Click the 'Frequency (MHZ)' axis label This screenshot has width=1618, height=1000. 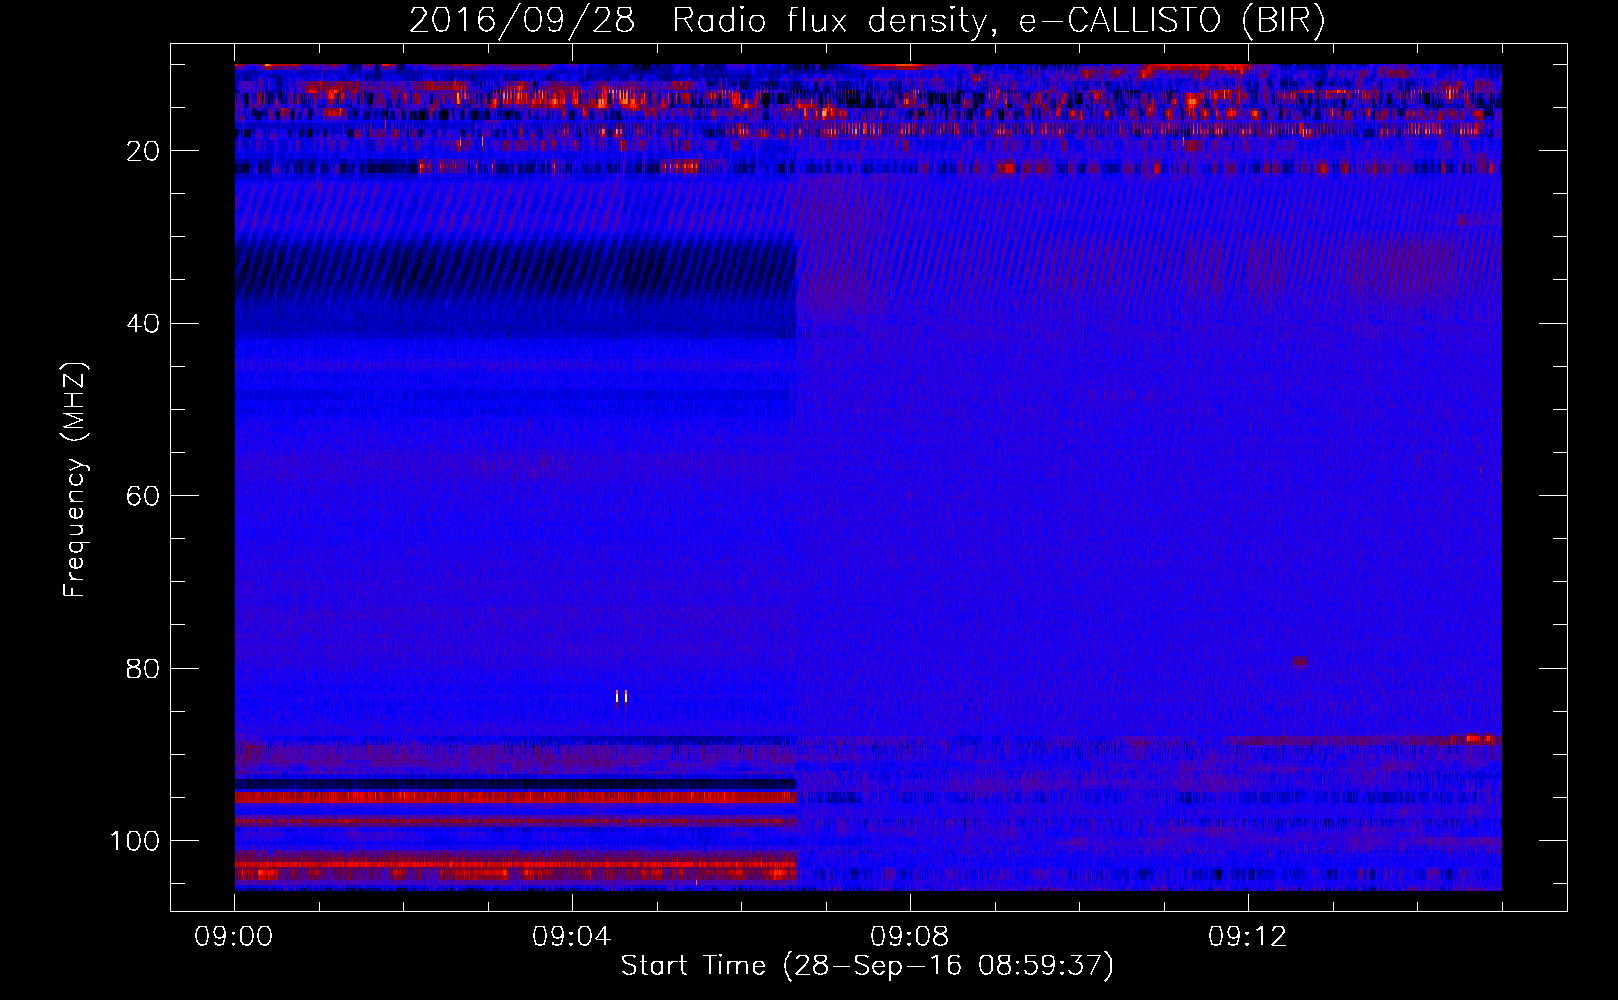tap(75, 480)
